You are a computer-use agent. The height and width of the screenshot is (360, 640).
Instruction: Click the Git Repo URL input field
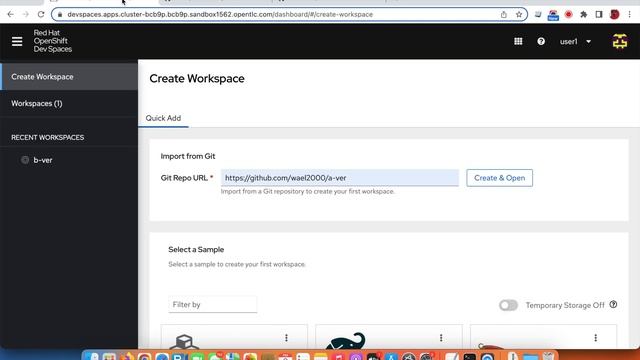click(x=340, y=178)
